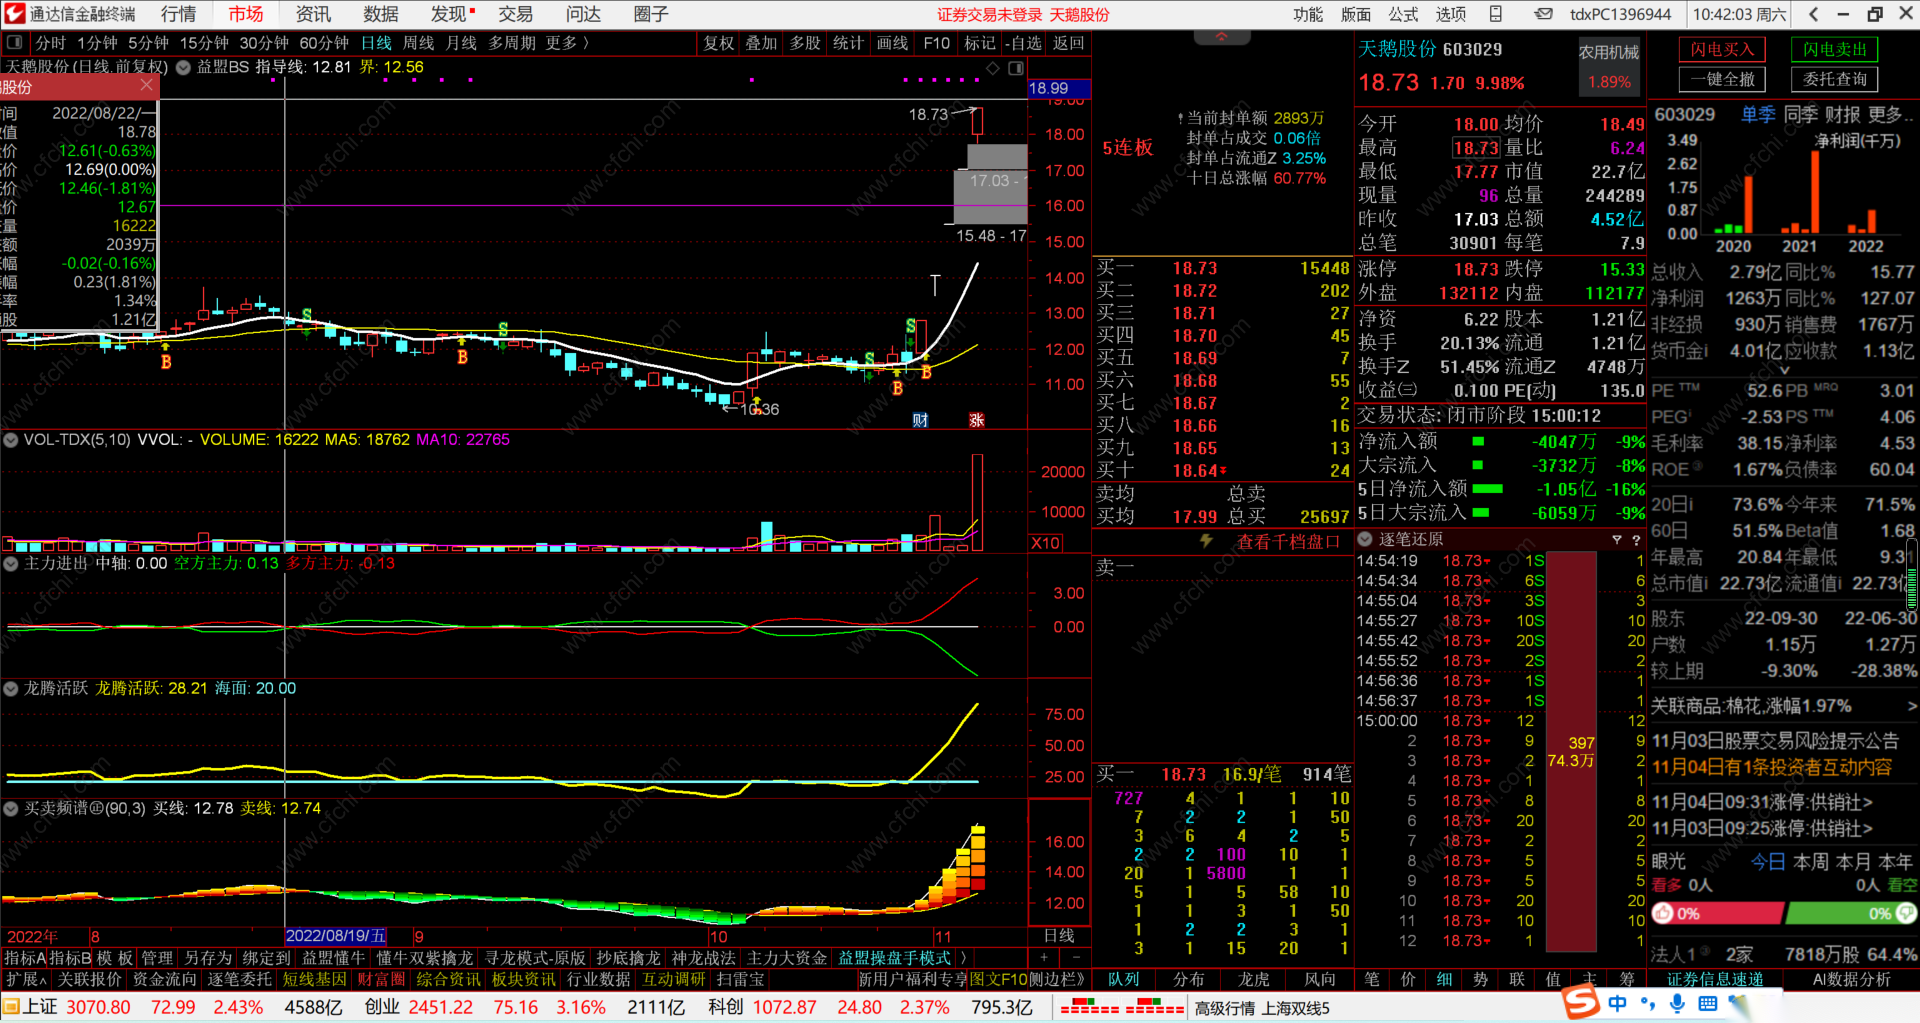Collapse the panel with the red up chevron

click(1221, 36)
